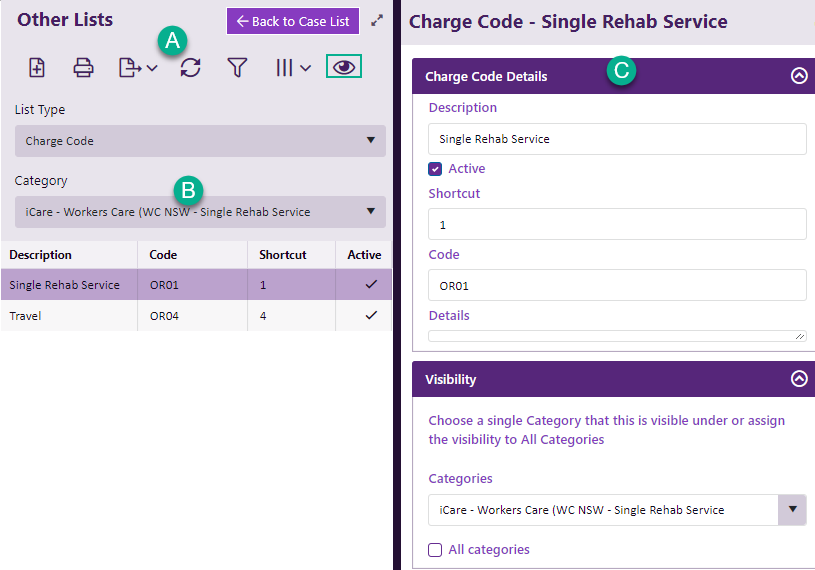The image size is (815, 570).
Task: Open the column chooser icon
Action: 293,68
